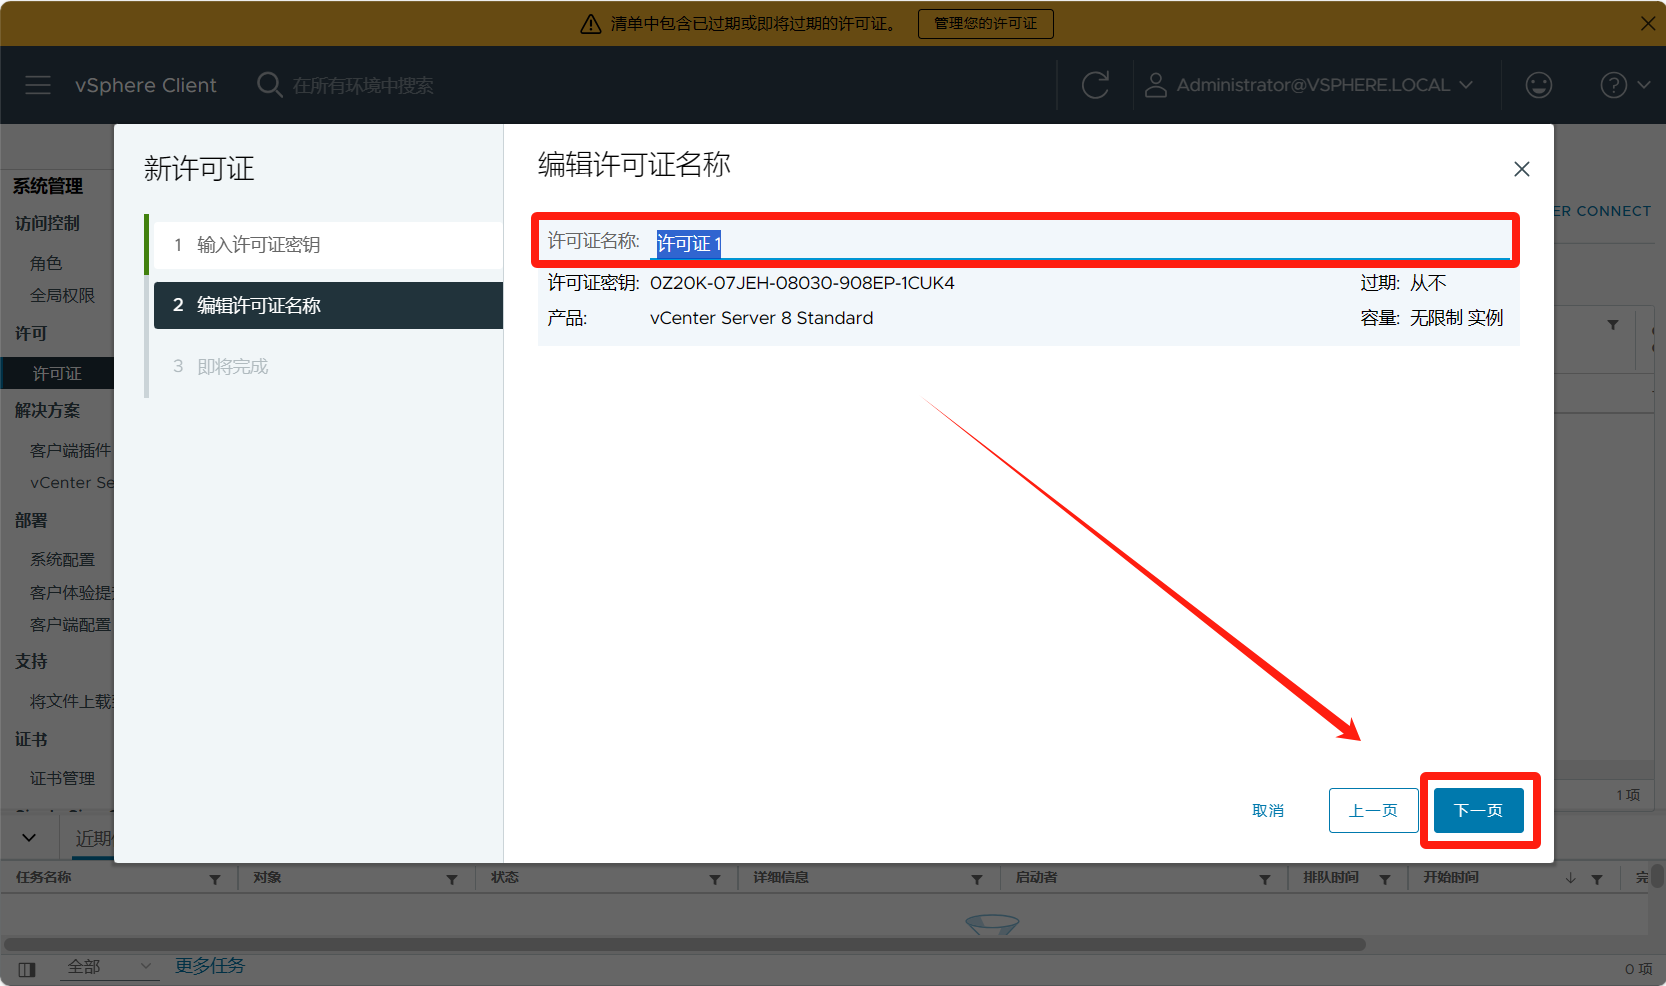Image resolution: width=1666 pixels, height=986 pixels.
Task: Click the refresh icon in top bar
Action: pos(1095,85)
